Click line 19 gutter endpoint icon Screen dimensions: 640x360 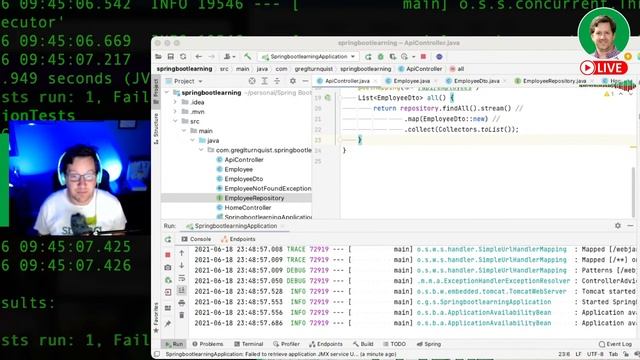[328, 98]
